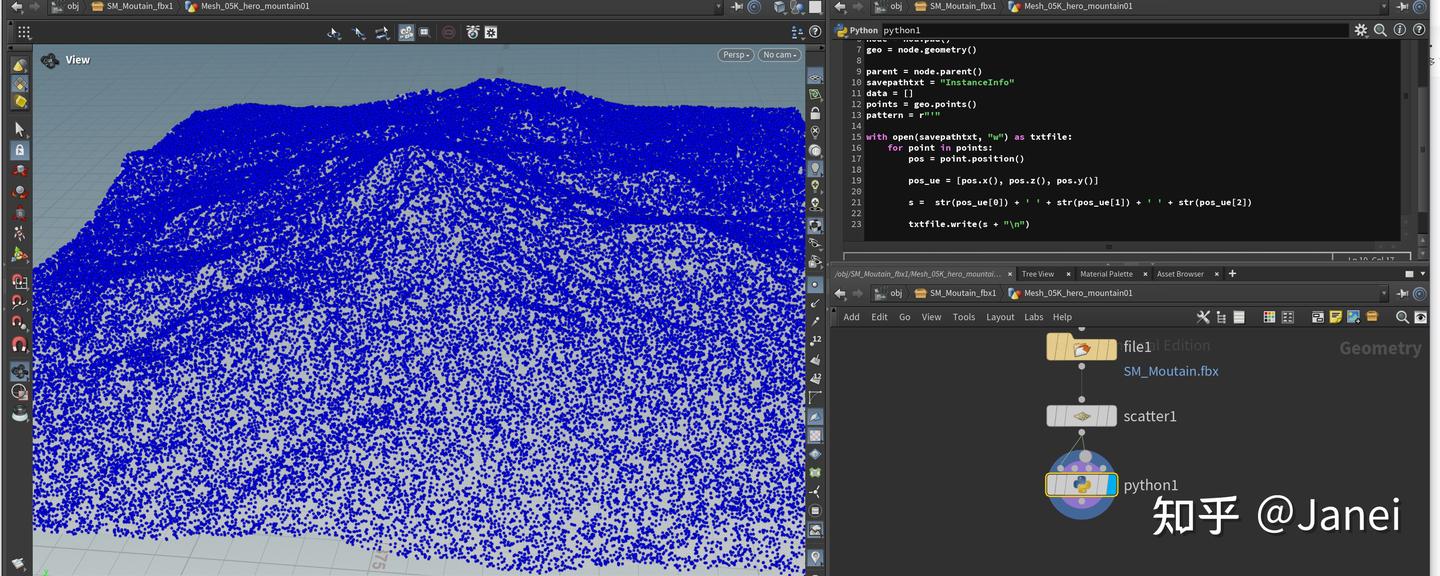Create a sticky note in the network editor

coord(1336,316)
